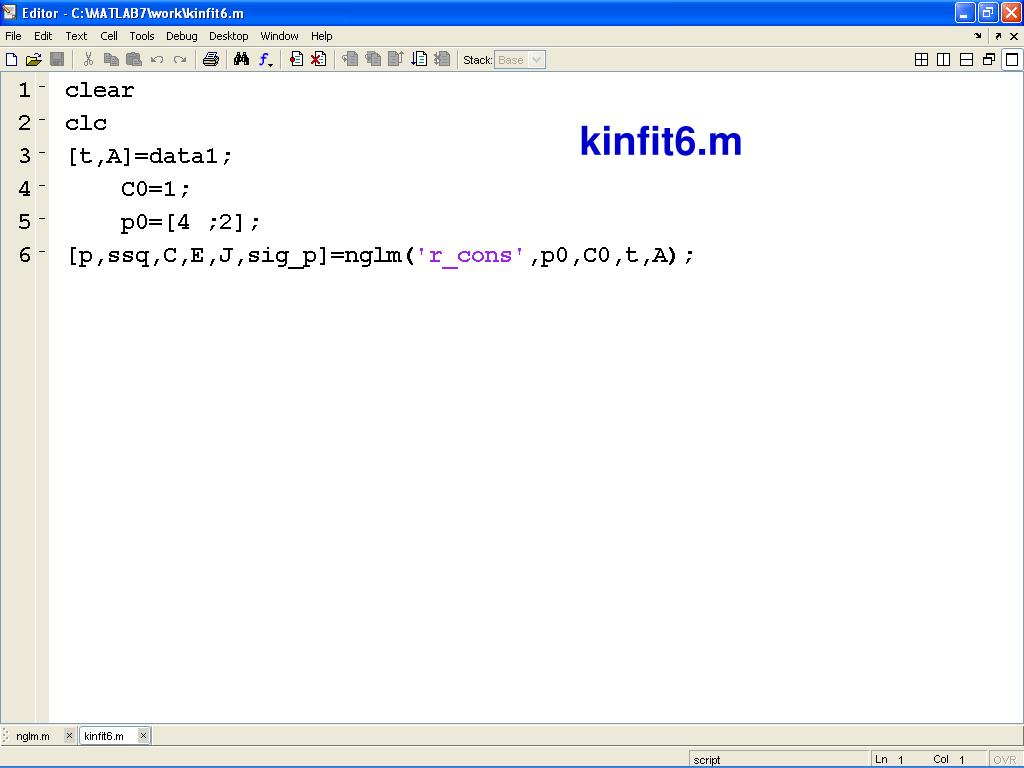This screenshot has height=768, width=1024.
Task: Click the Col indicator in status bar
Action: (x=949, y=759)
